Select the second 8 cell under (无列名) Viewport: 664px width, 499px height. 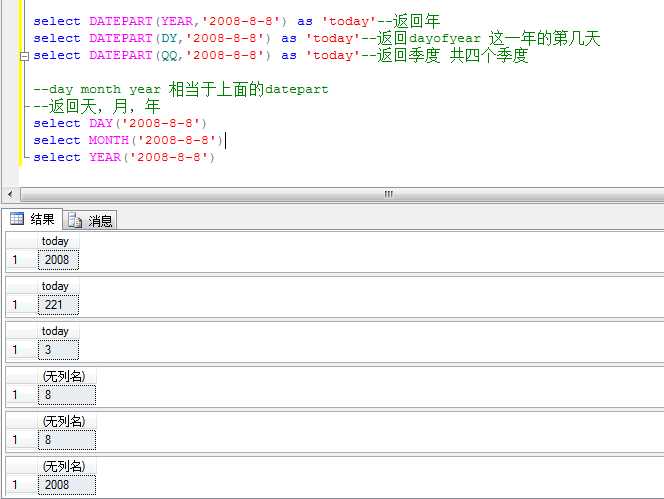click(x=66, y=440)
